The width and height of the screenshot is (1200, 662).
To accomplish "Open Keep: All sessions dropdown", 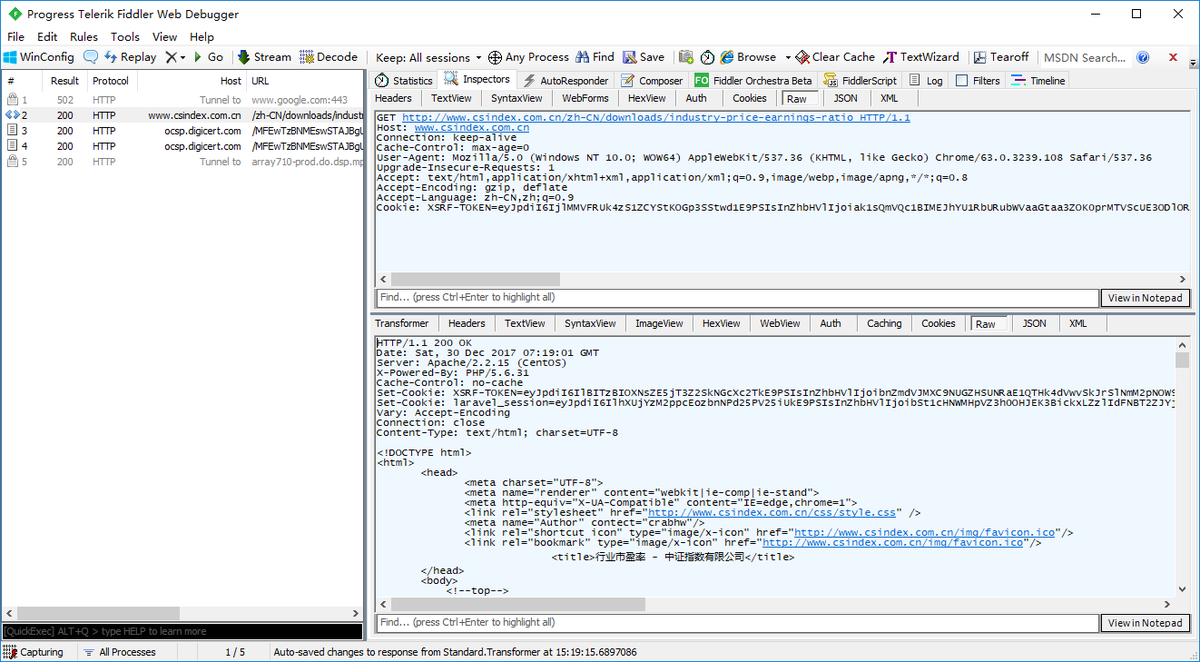I will coord(428,57).
